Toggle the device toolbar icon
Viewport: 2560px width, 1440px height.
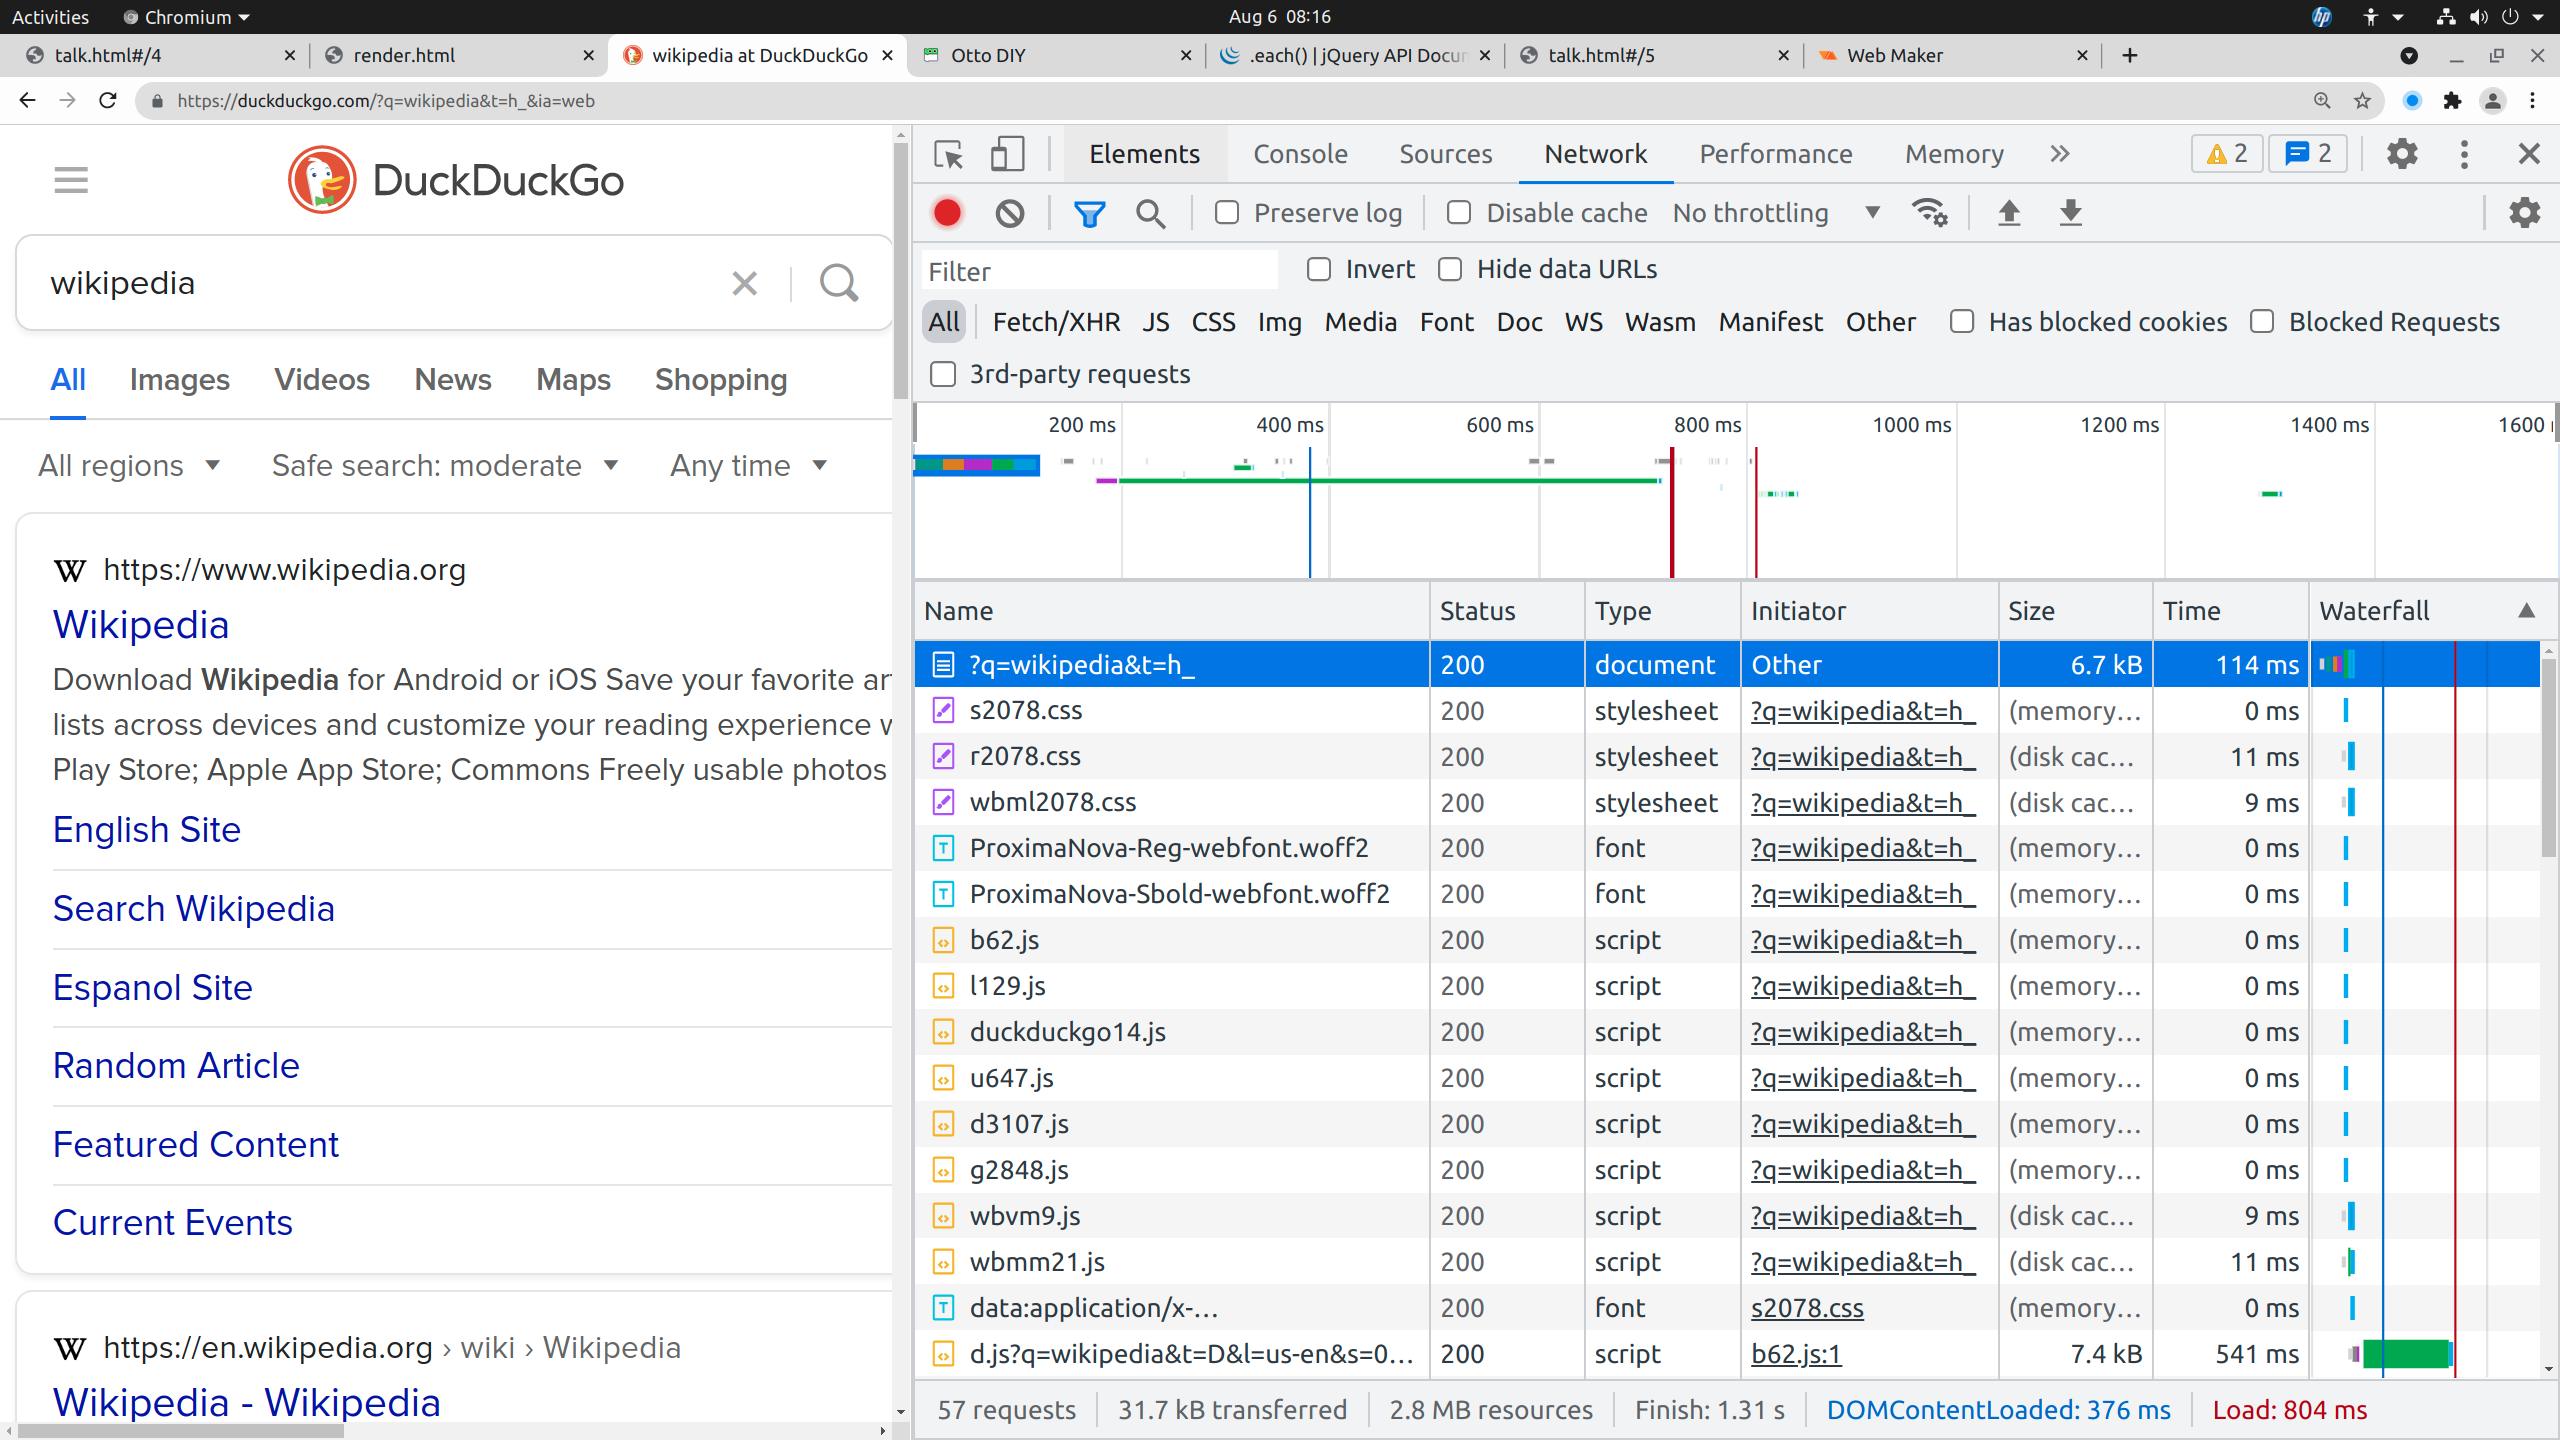click(1007, 155)
